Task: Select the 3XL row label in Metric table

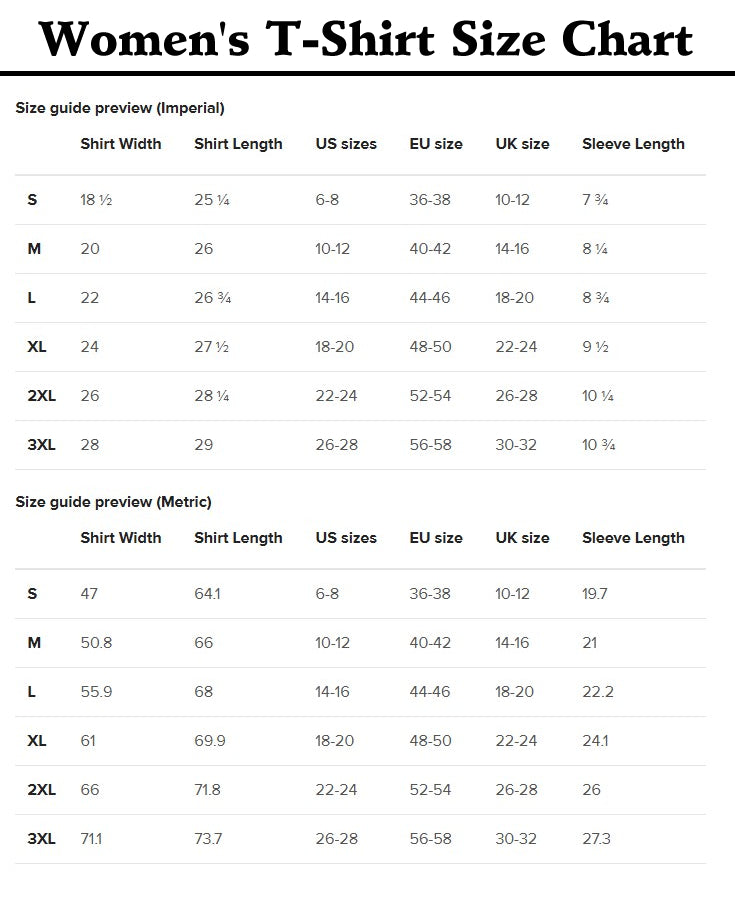Action: [41, 839]
